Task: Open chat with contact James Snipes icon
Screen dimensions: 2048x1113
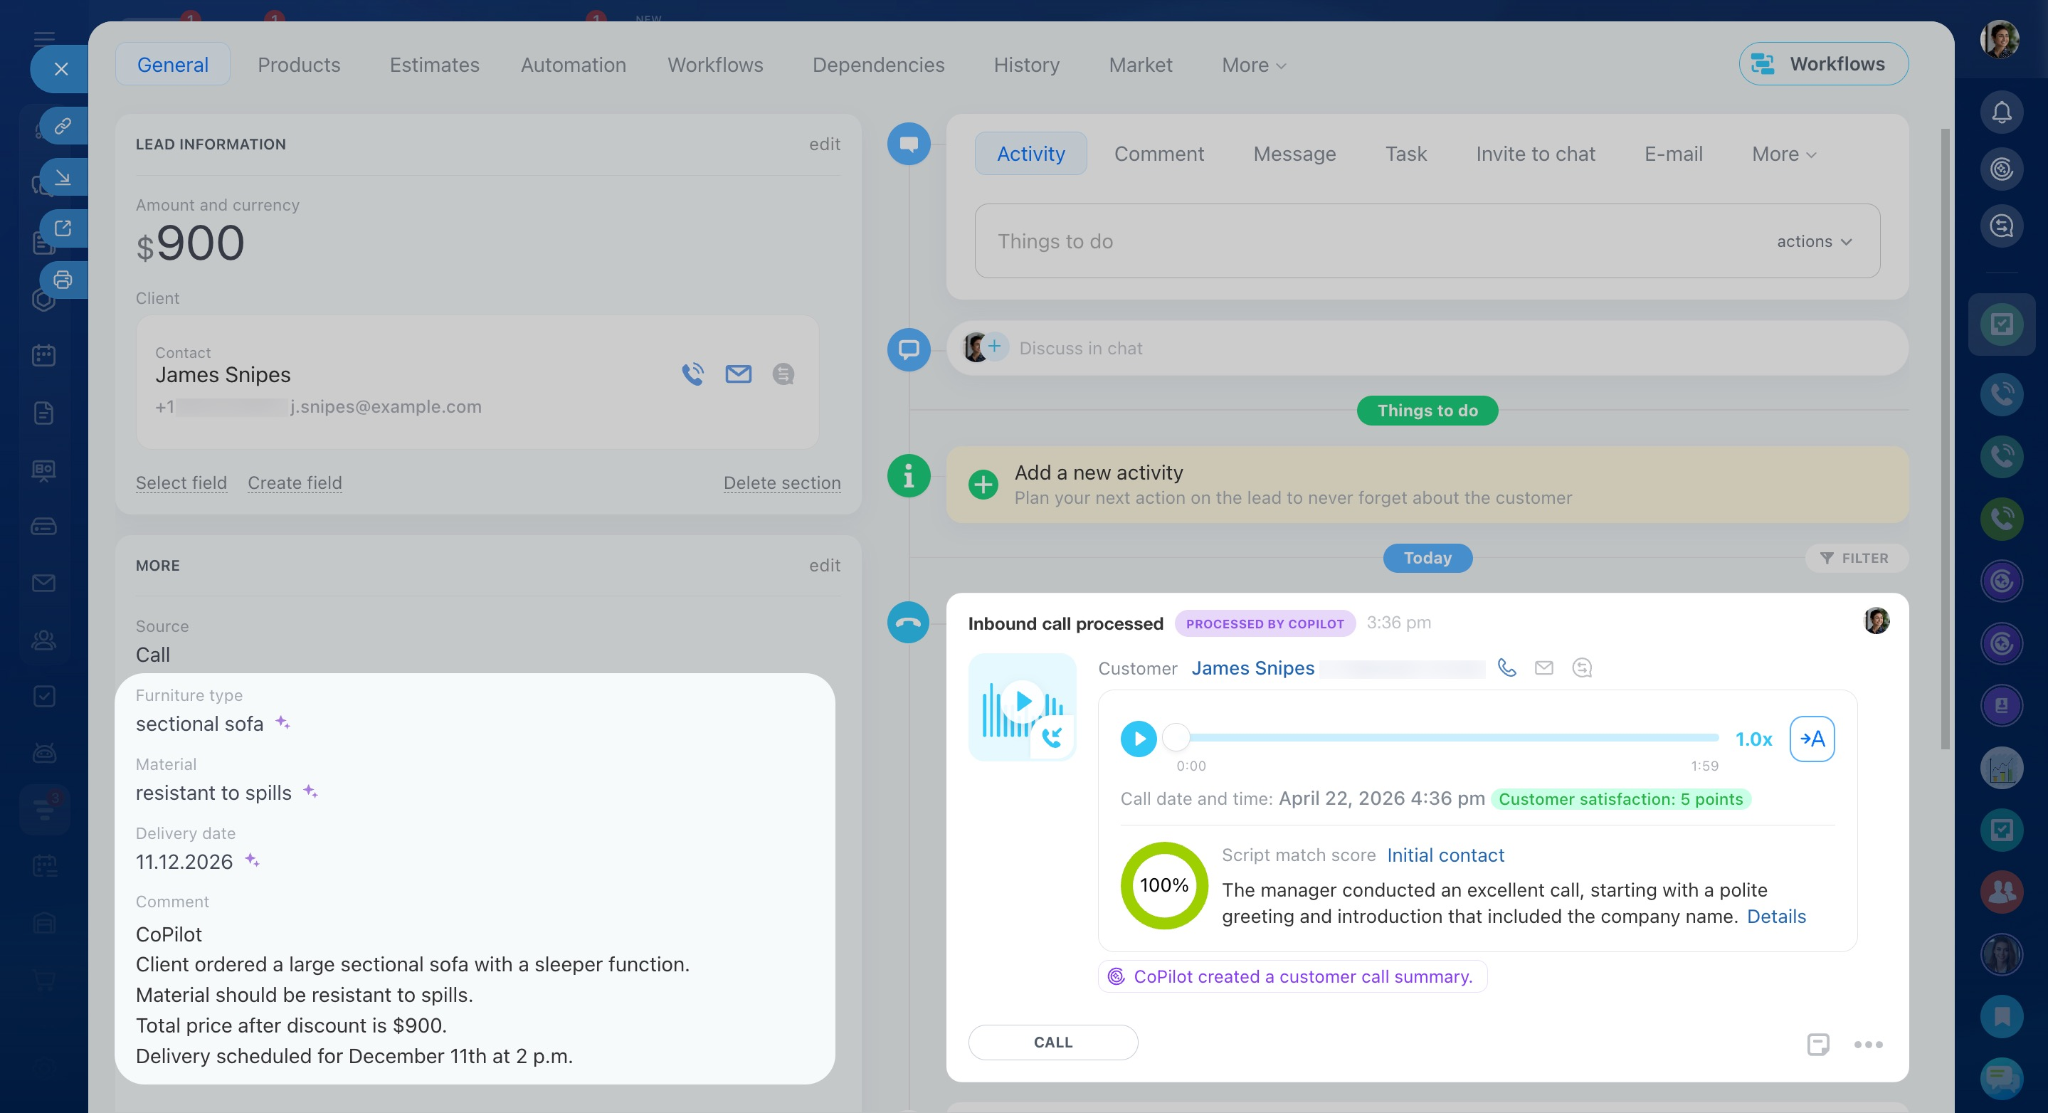Action: coord(783,374)
